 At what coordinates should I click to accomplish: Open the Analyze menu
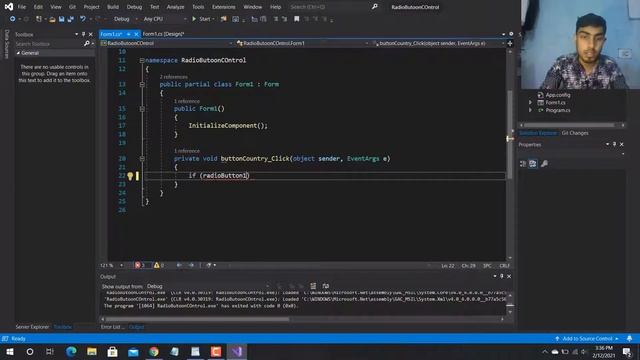(x=175, y=7)
